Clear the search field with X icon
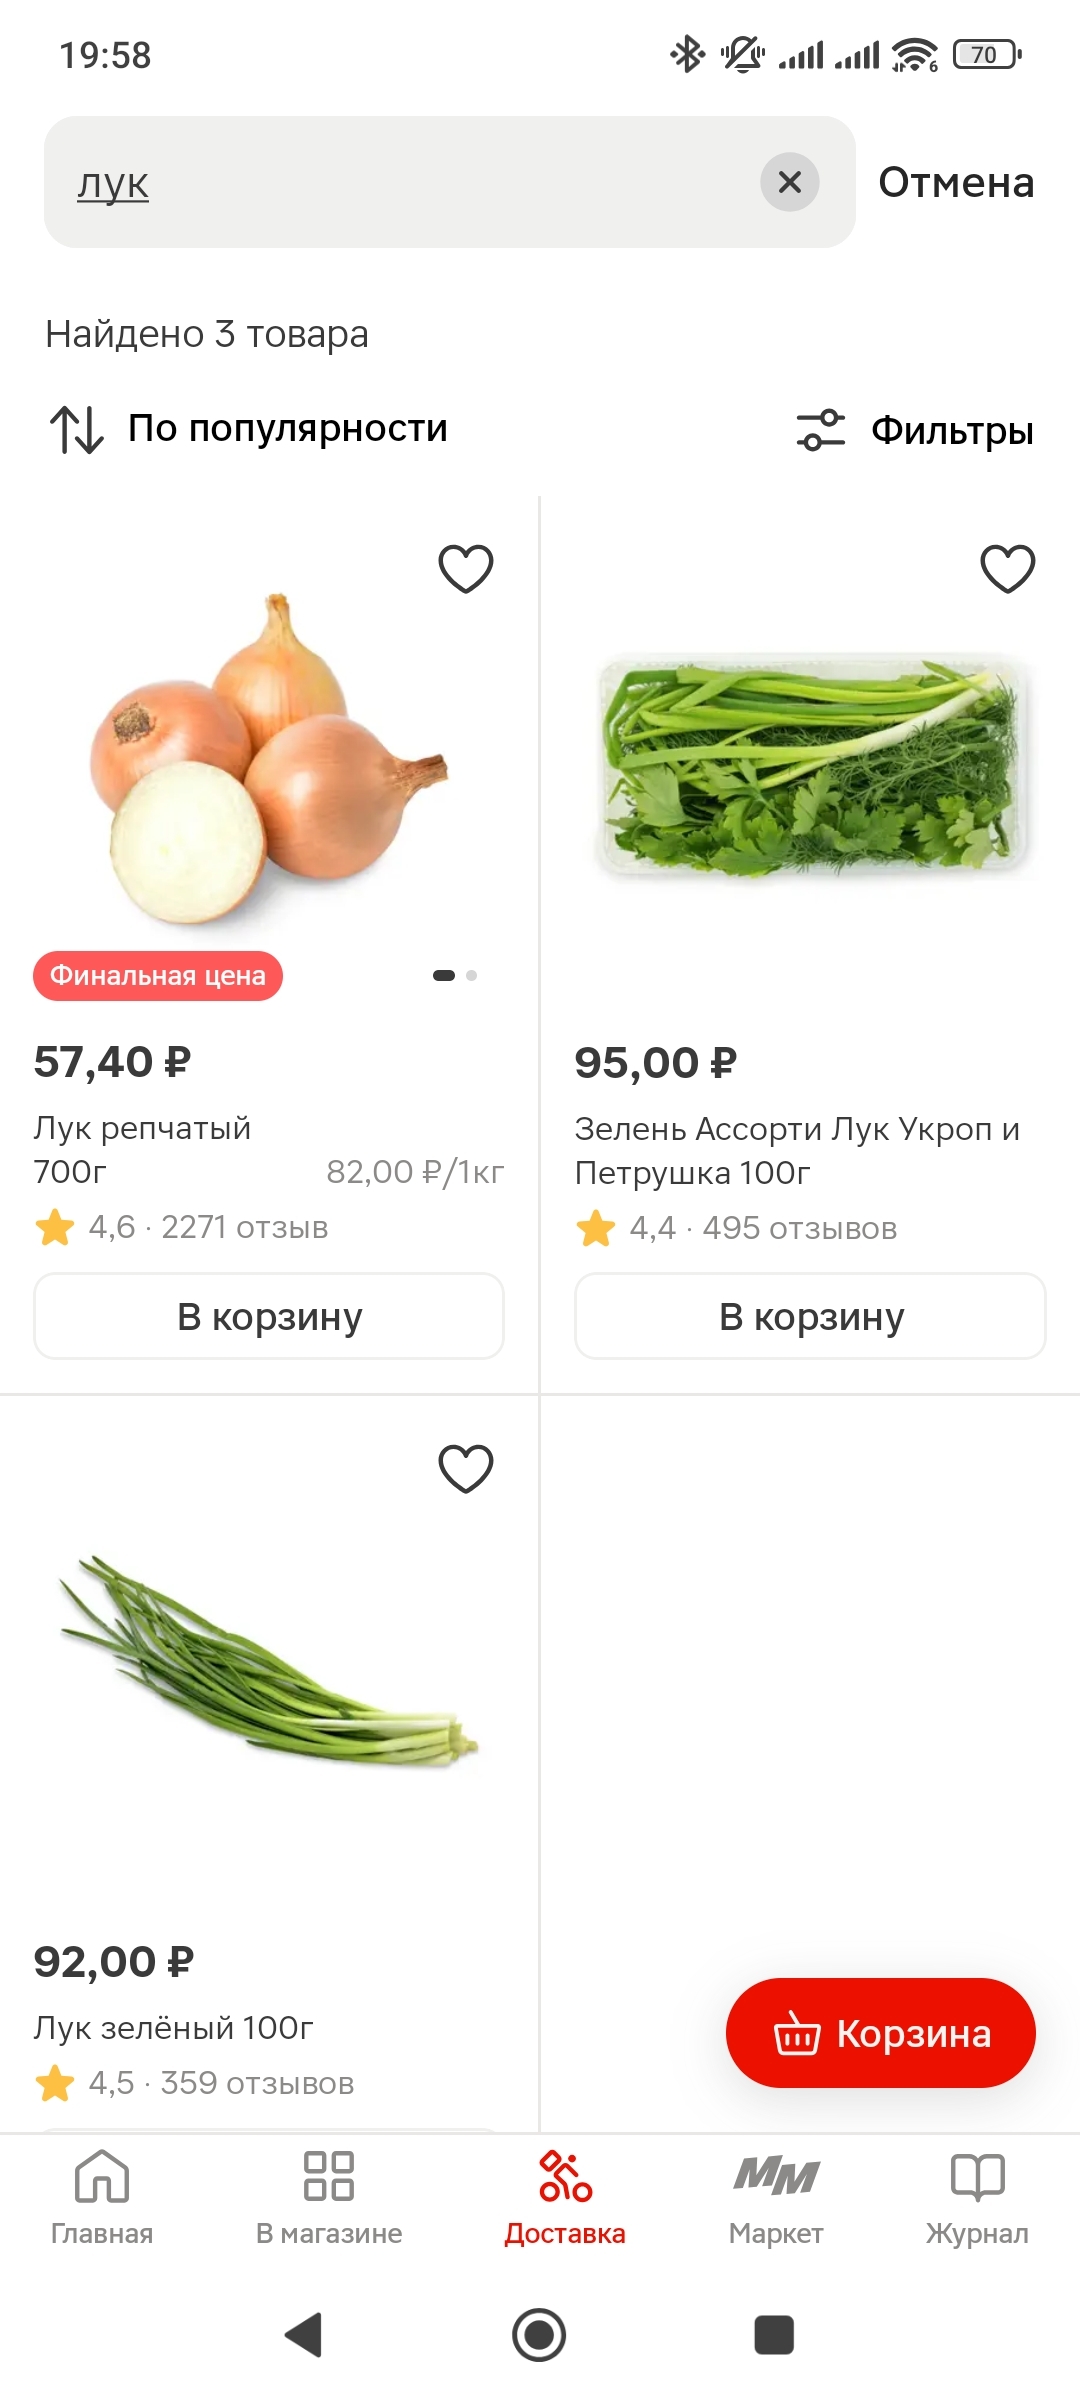This screenshot has width=1080, height=2400. click(790, 182)
